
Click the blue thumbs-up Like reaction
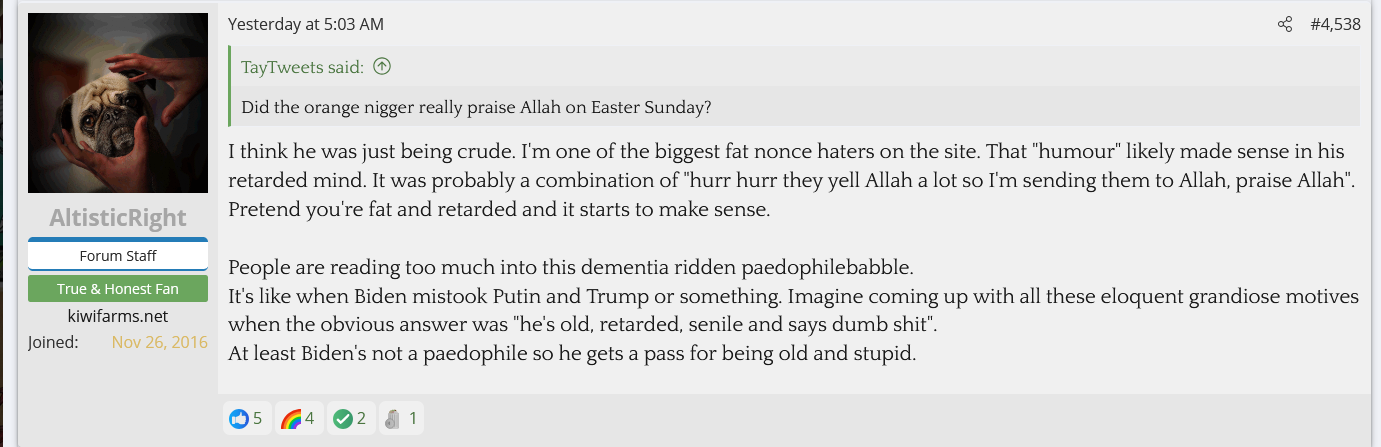pos(238,419)
